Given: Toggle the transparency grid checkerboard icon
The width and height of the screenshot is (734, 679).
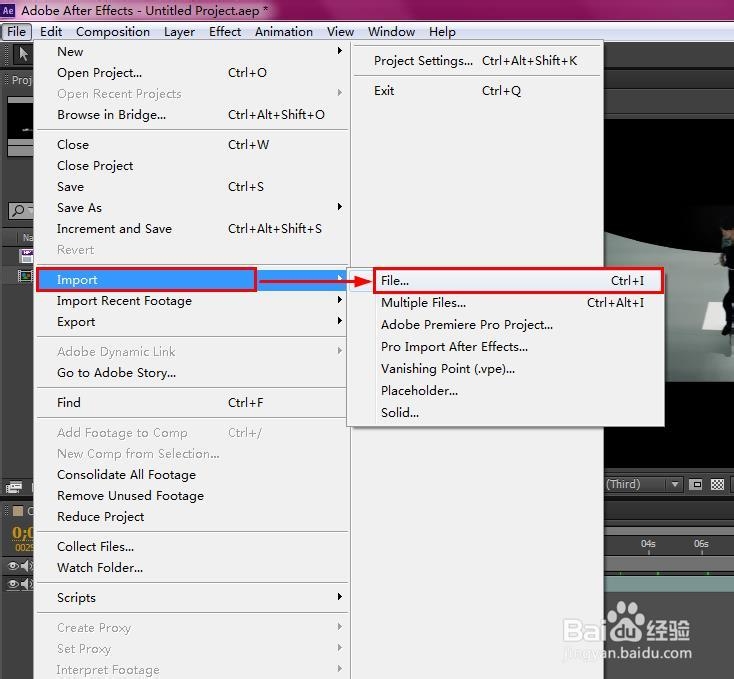Looking at the screenshot, I should tap(717, 484).
